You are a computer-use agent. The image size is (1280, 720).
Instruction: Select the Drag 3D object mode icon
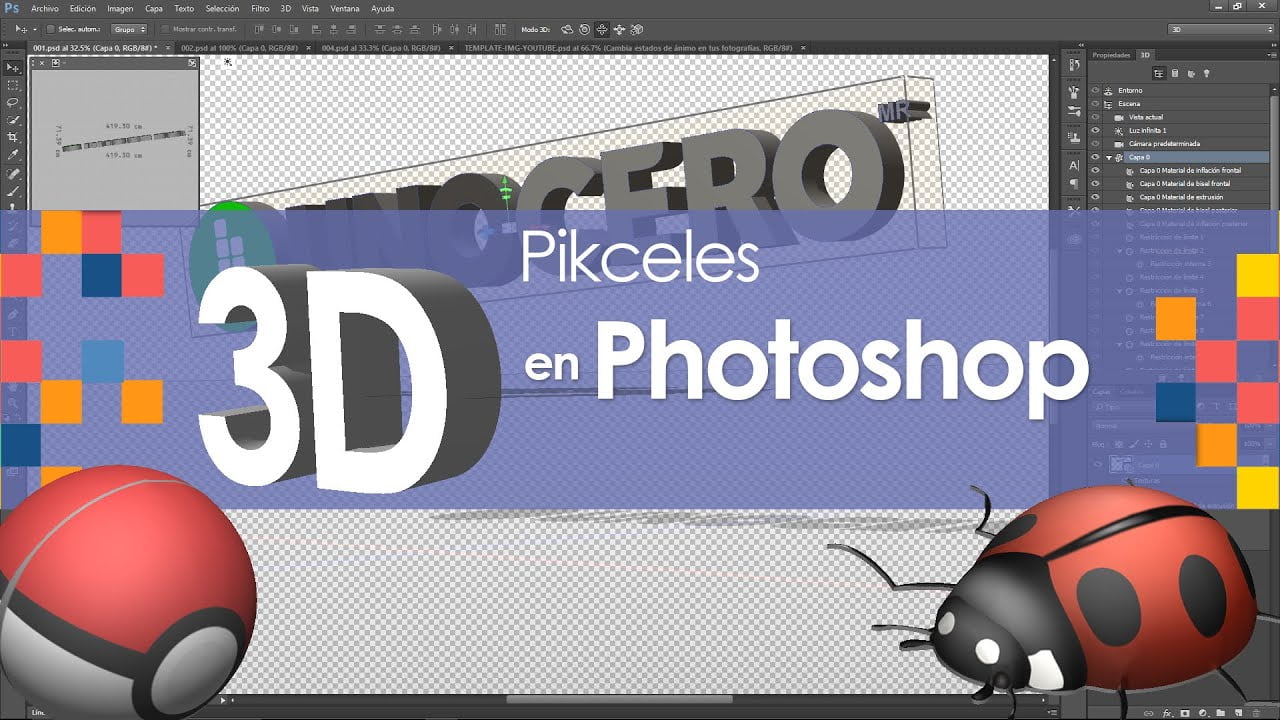(601, 29)
